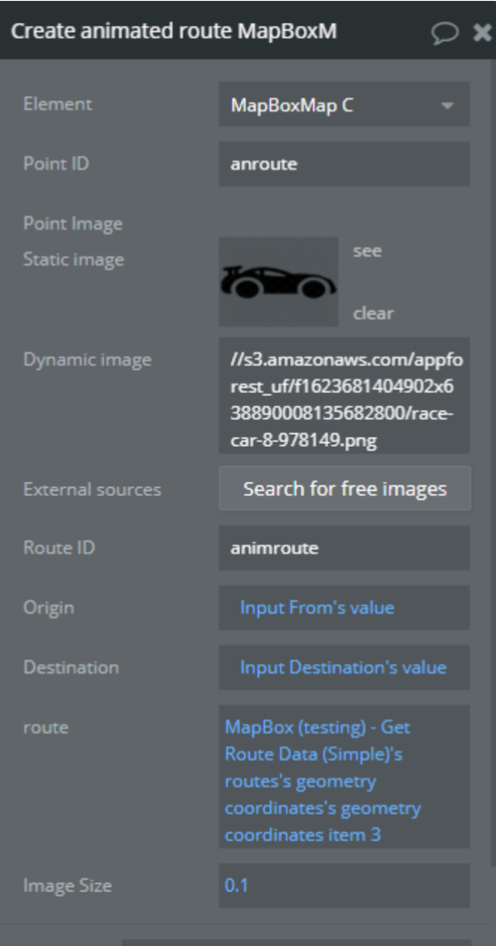Select the Point ID field with anroute
This screenshot has width=496, height=946.
[344, 163]
